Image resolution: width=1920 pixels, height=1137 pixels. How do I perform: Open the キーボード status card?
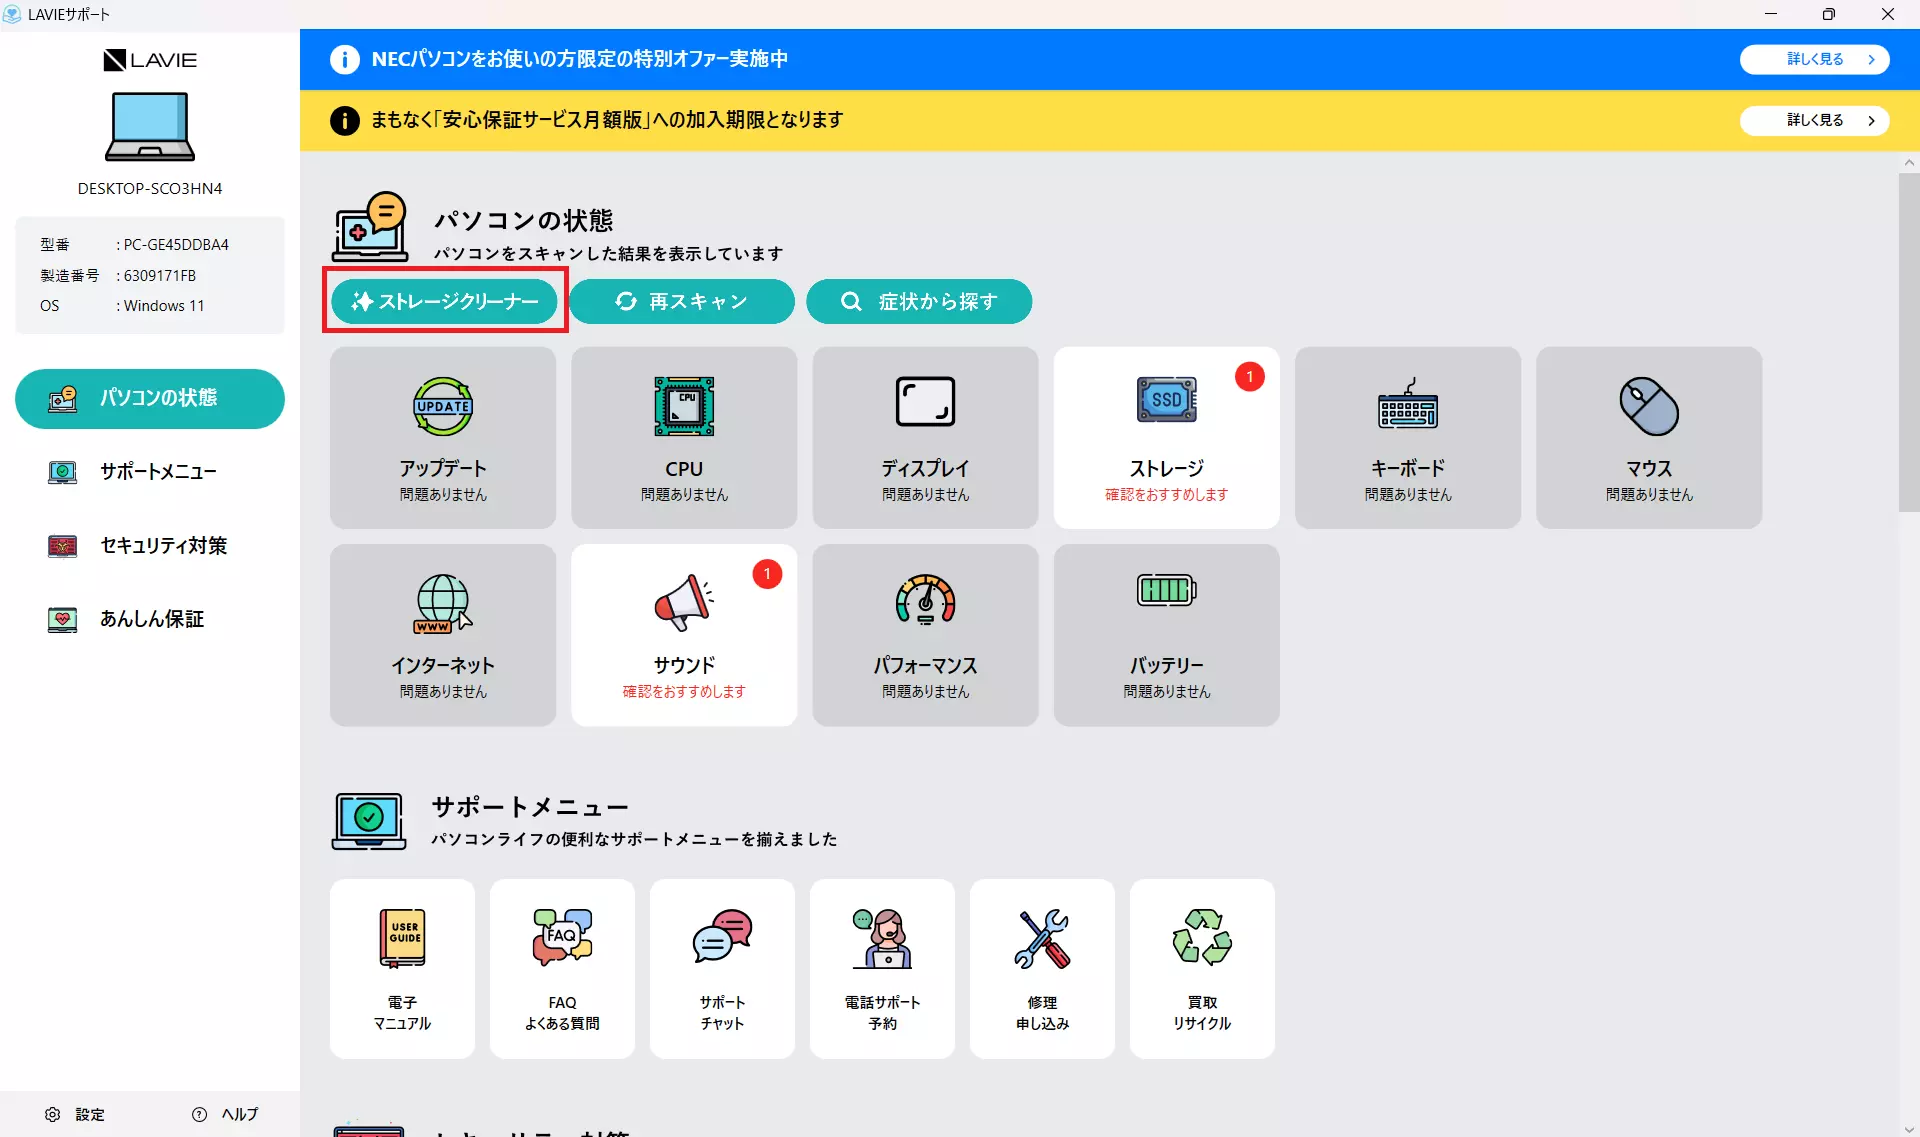1407,437
